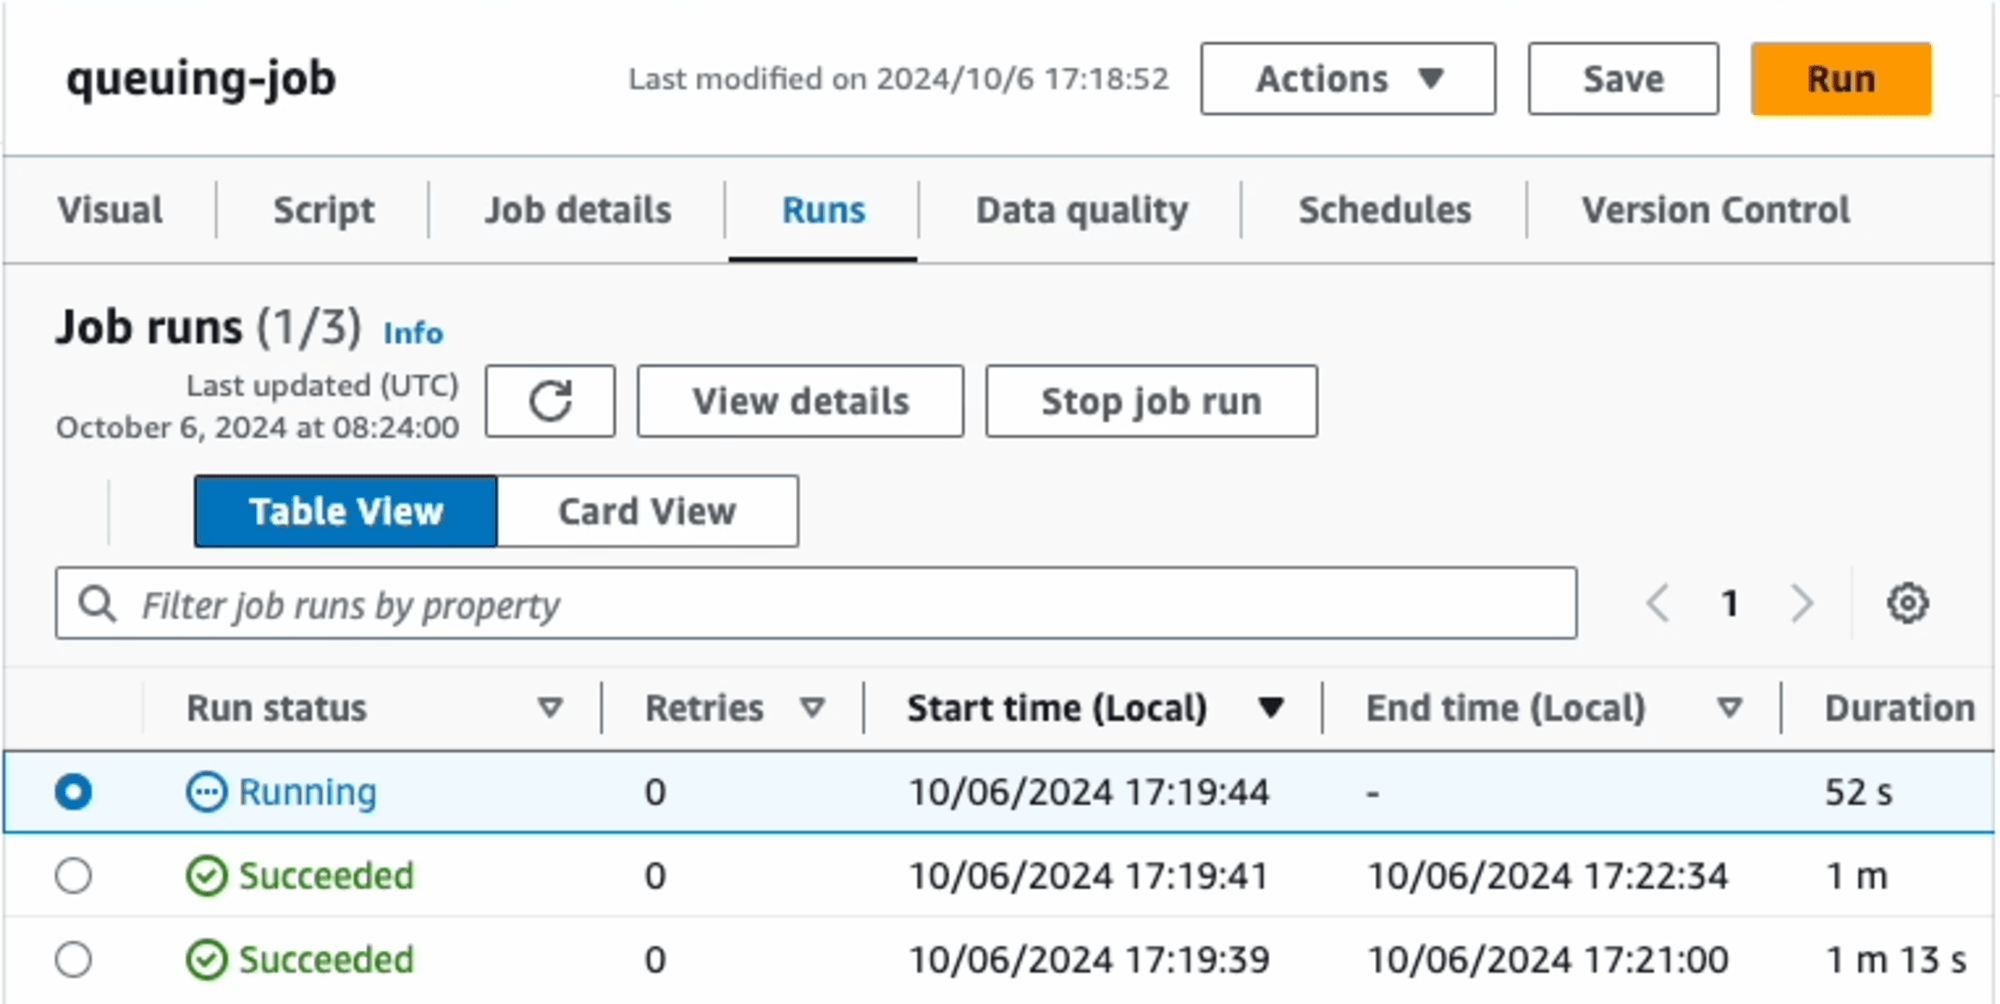The image size is (2000, 1004).
Task: Open the Actions dropdown menu
Action: click(x=1348, y=79)
